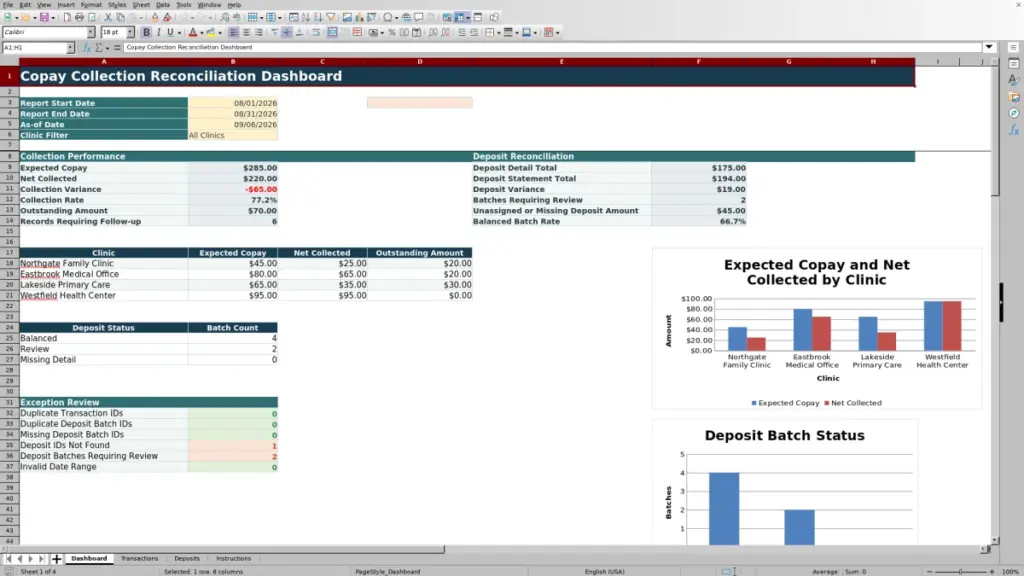Click the Expected Copay and Net Collected chart
Screen dimensions: 1024x576
click(816, 328)
